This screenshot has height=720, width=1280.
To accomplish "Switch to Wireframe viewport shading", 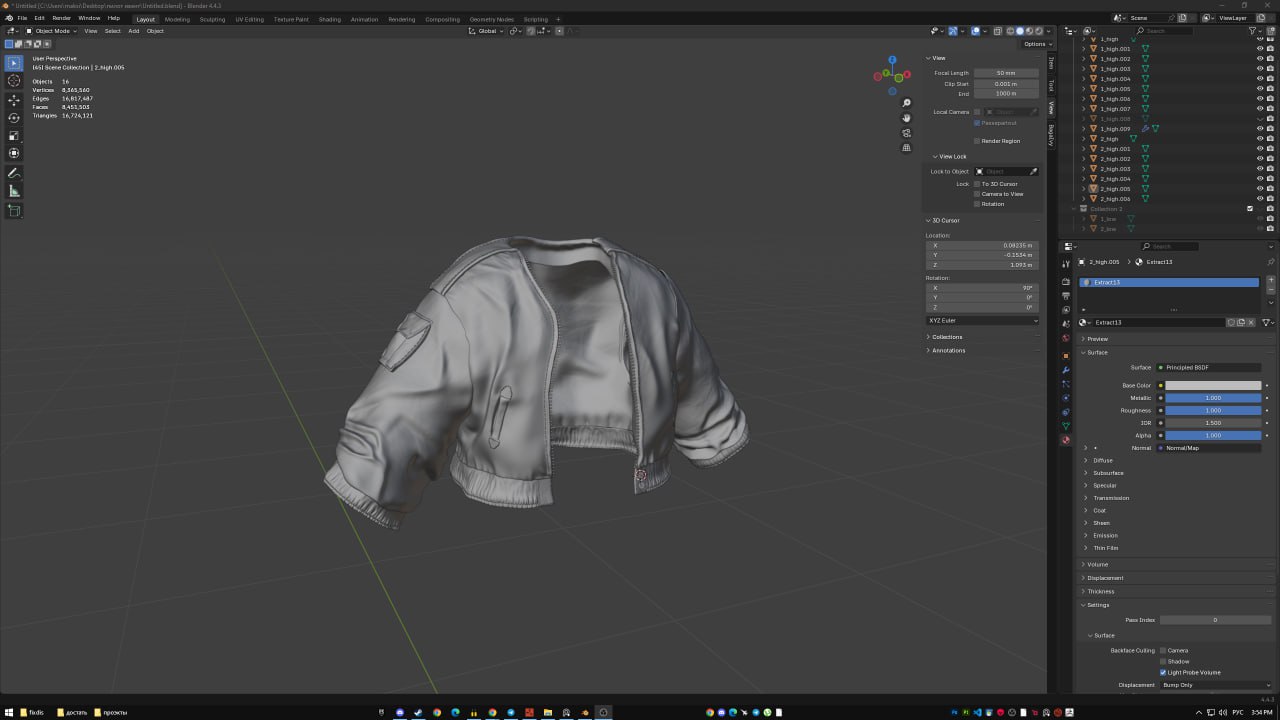I will click(x=1010, y=31).
